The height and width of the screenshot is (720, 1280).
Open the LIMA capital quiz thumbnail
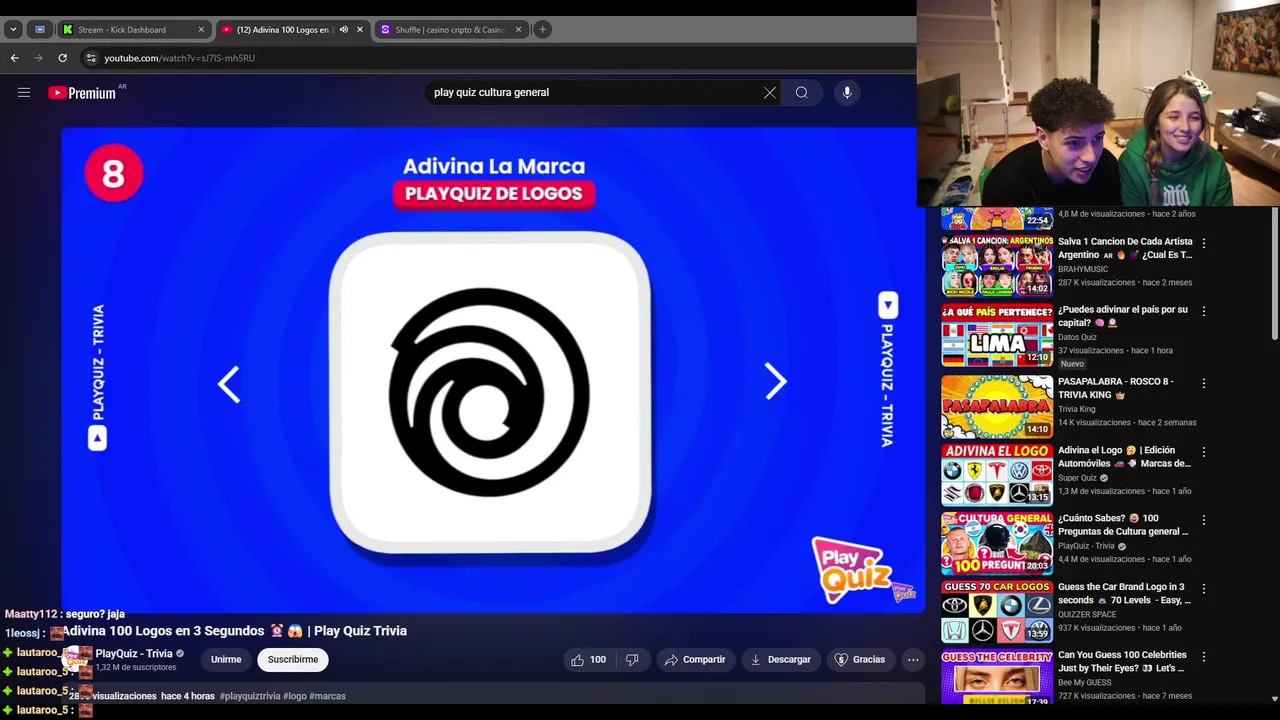997,335
